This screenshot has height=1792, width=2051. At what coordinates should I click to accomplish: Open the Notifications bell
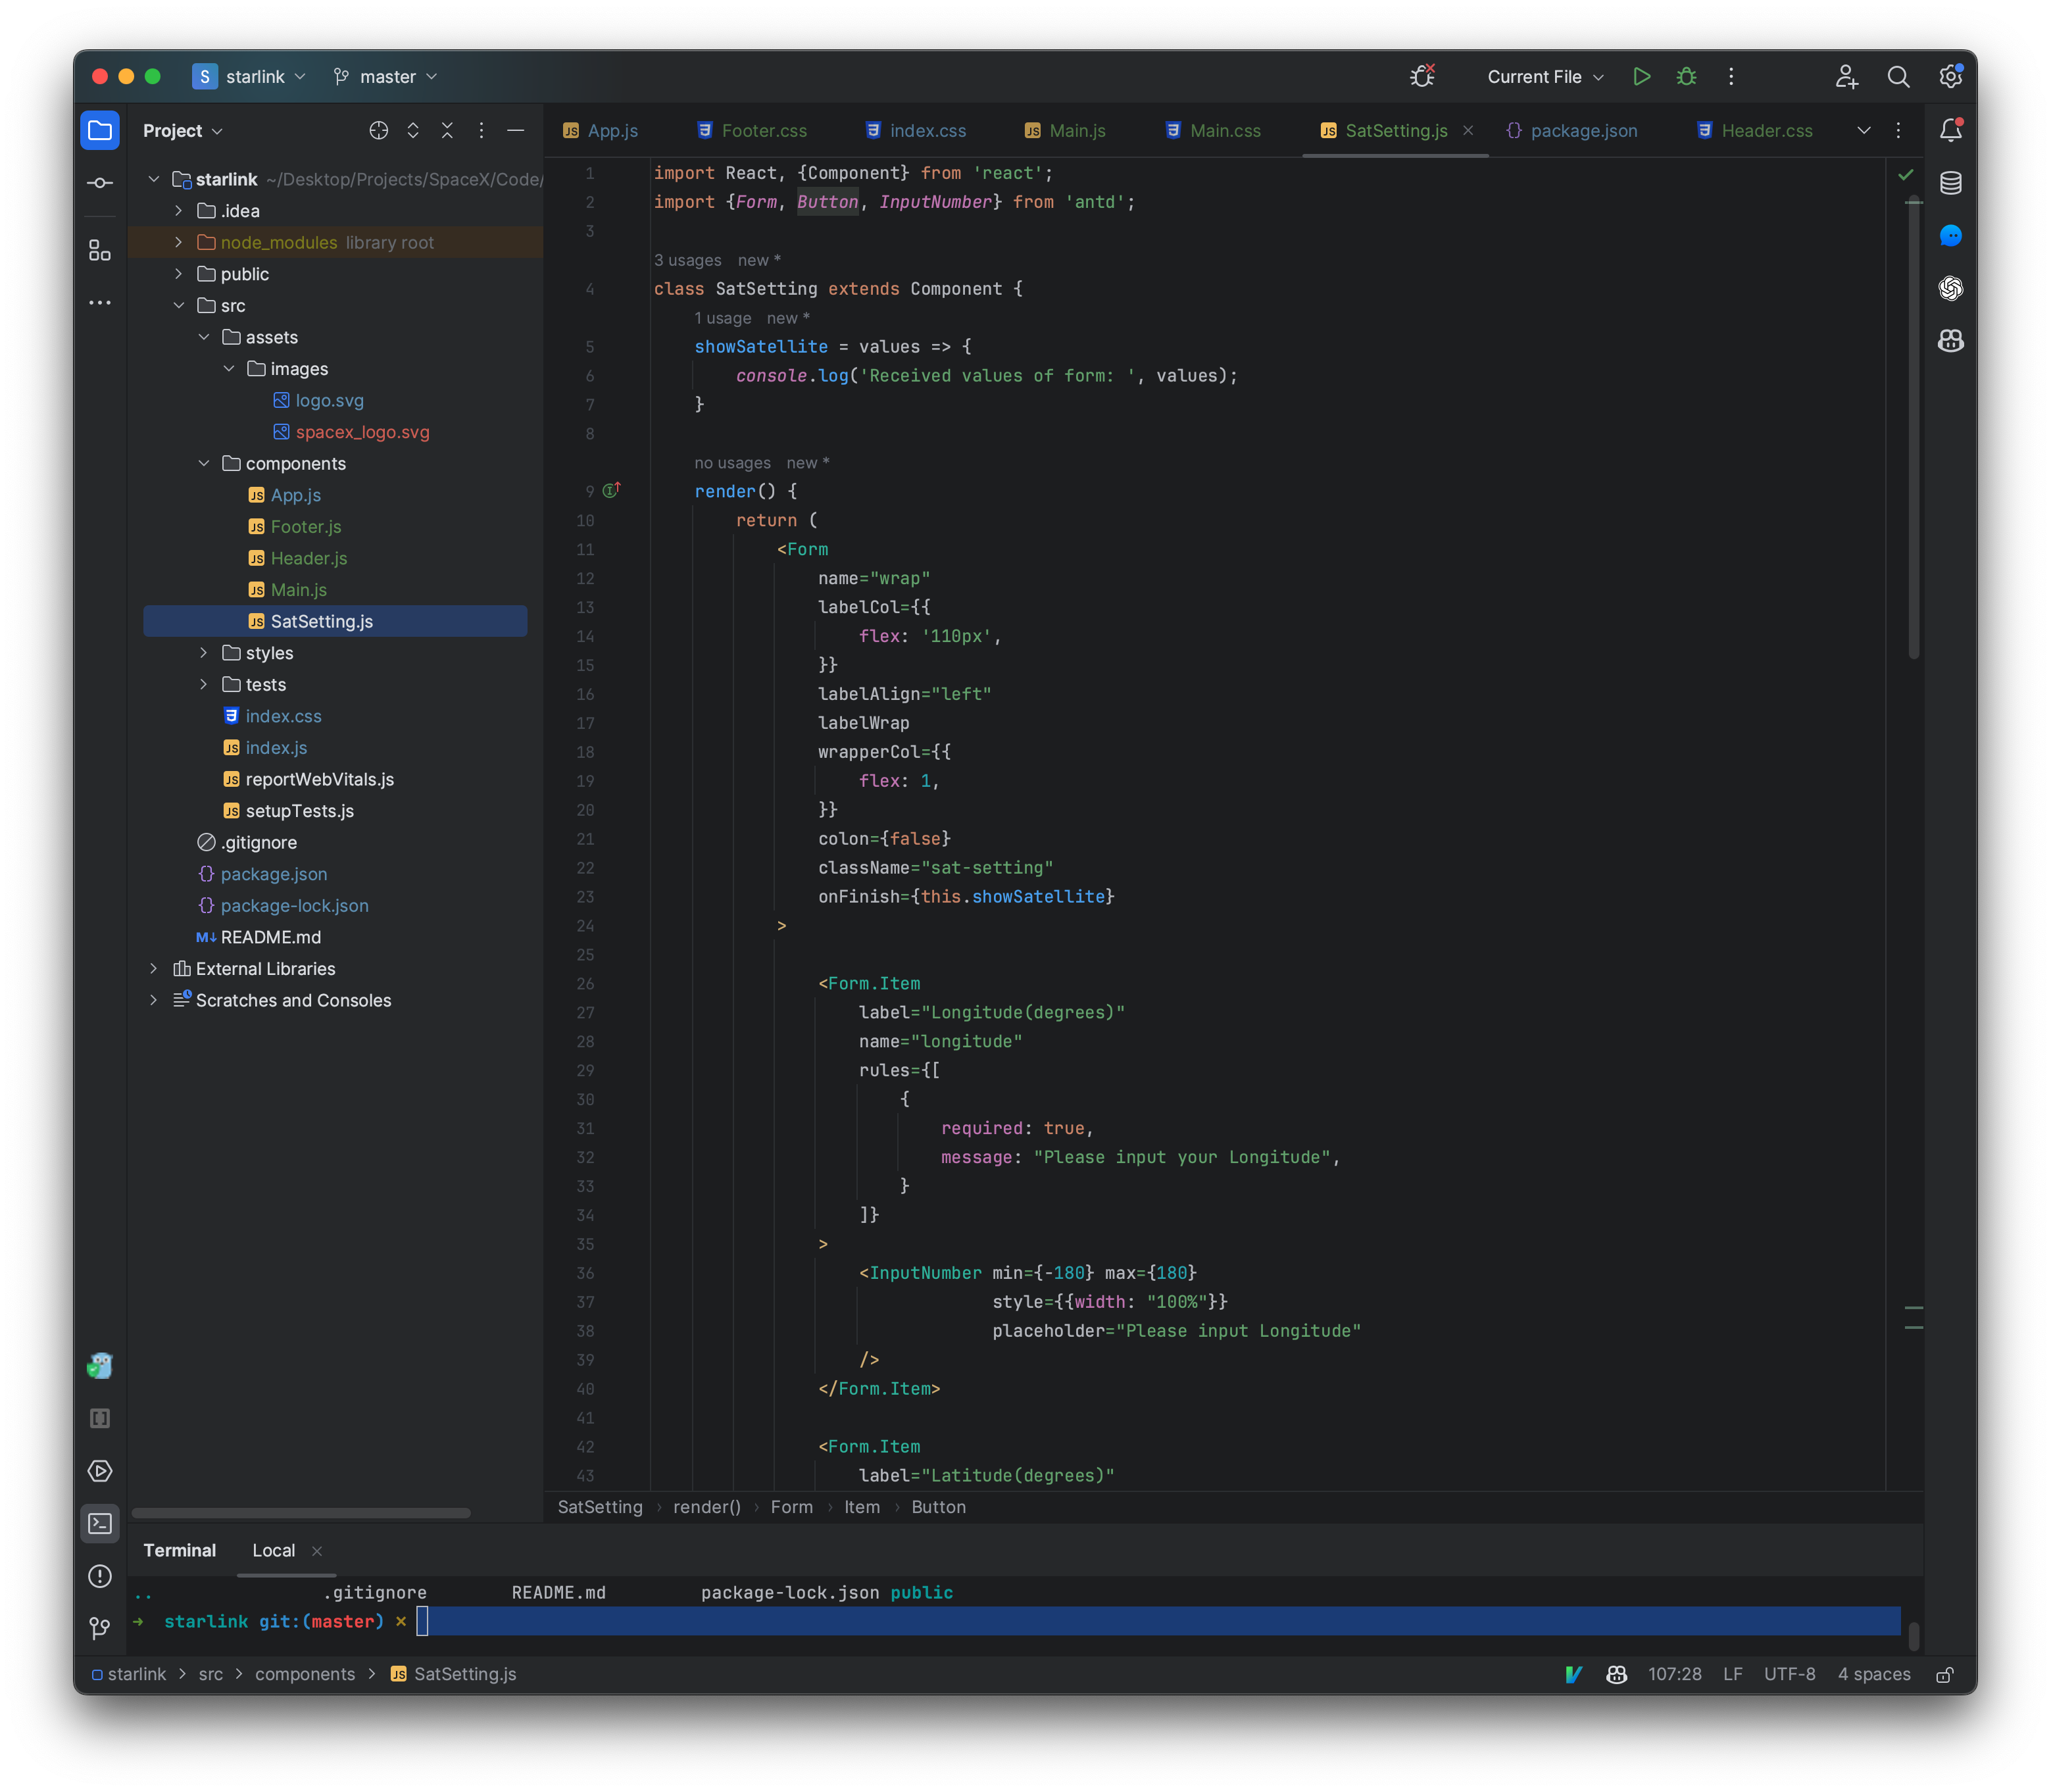coord(1950,129)
